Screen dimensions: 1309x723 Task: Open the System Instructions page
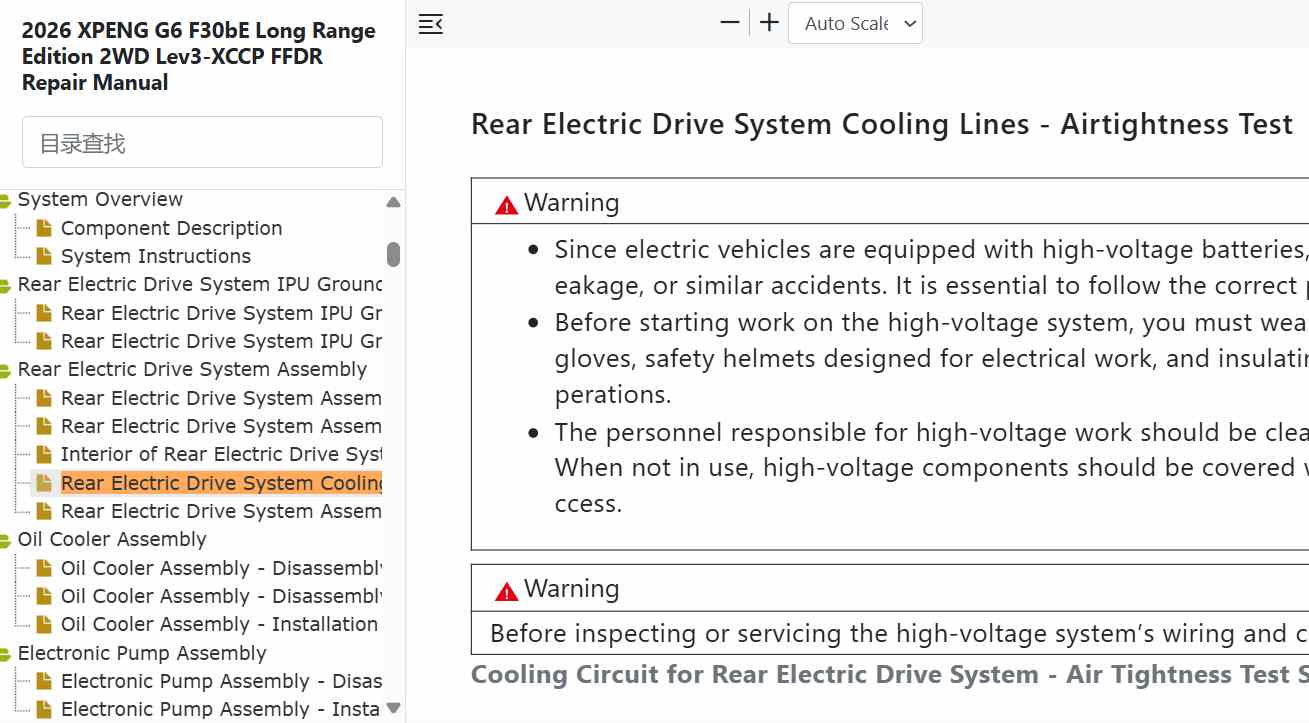[155, 256]
